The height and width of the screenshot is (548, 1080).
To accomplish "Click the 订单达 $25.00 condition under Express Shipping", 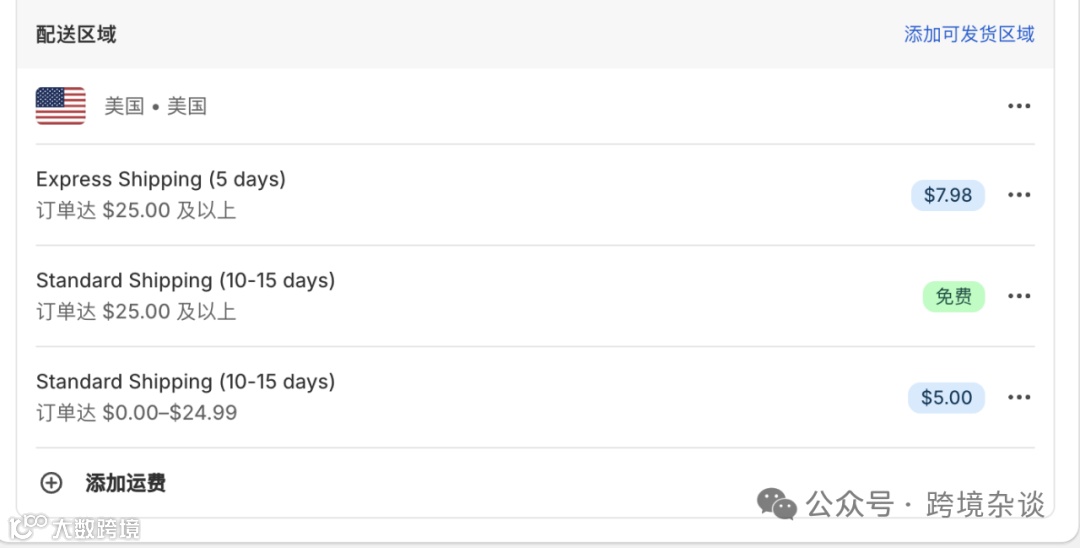I will pos(136,211).
